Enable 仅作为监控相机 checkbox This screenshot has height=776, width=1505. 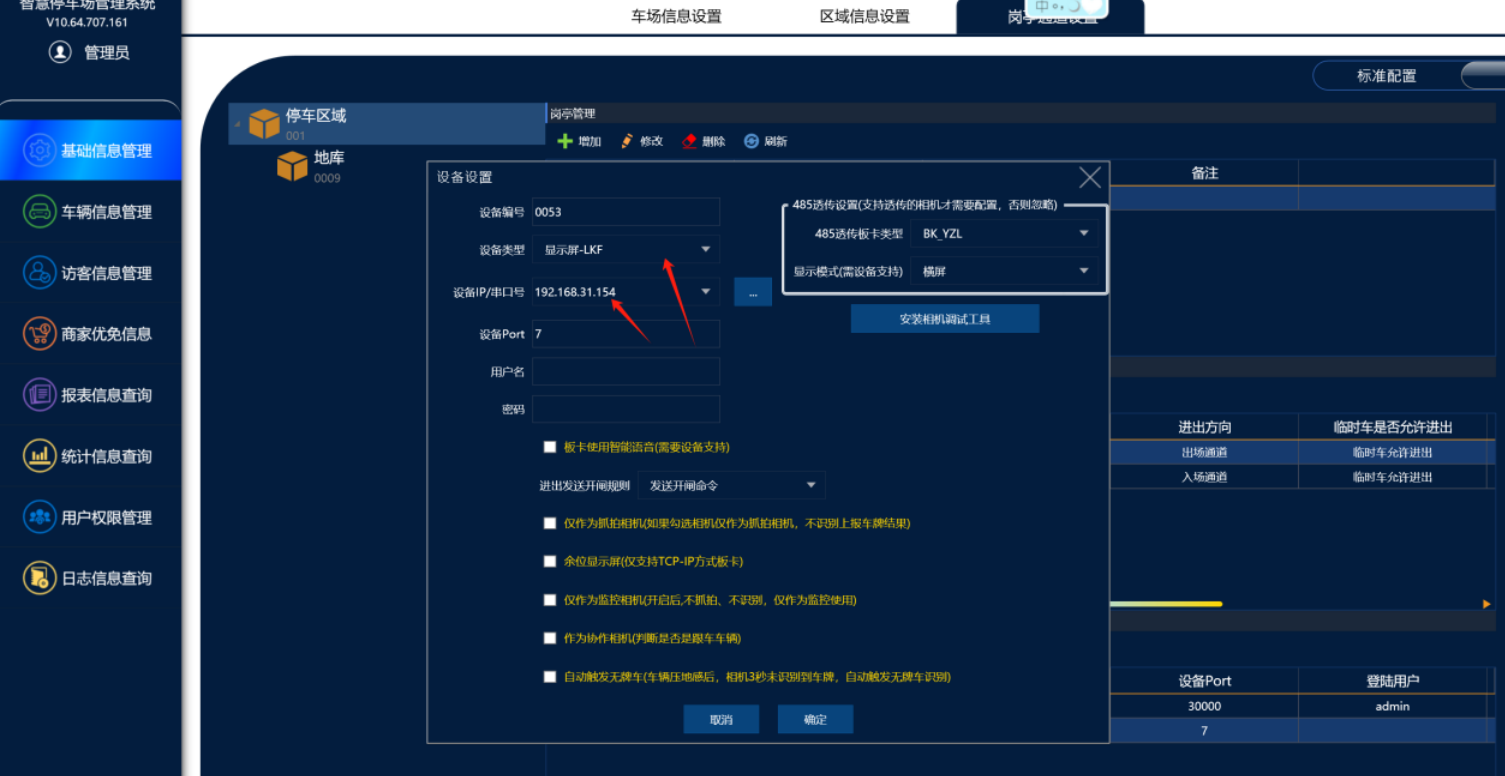pos(549,600)
